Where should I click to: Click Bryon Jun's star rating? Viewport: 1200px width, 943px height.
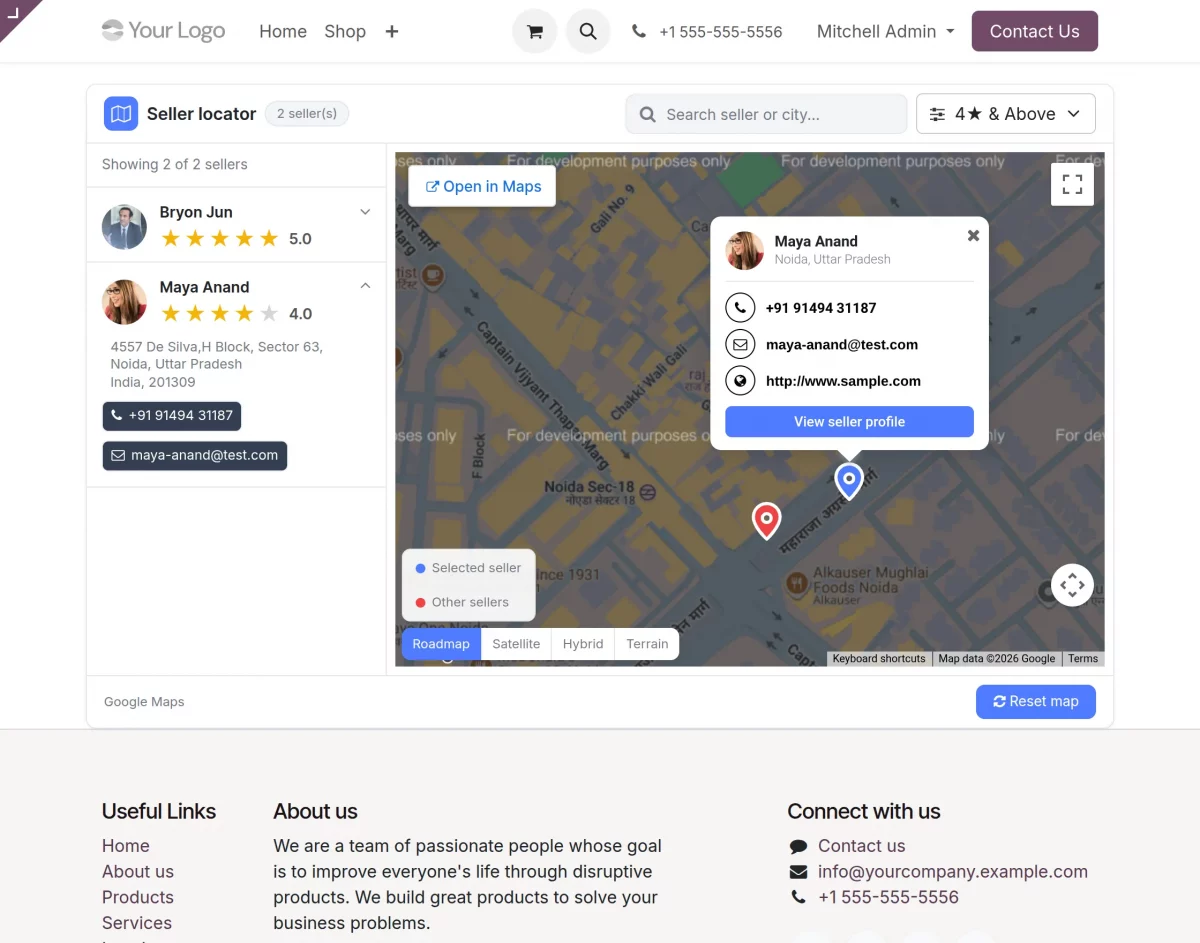pos(220,238)
